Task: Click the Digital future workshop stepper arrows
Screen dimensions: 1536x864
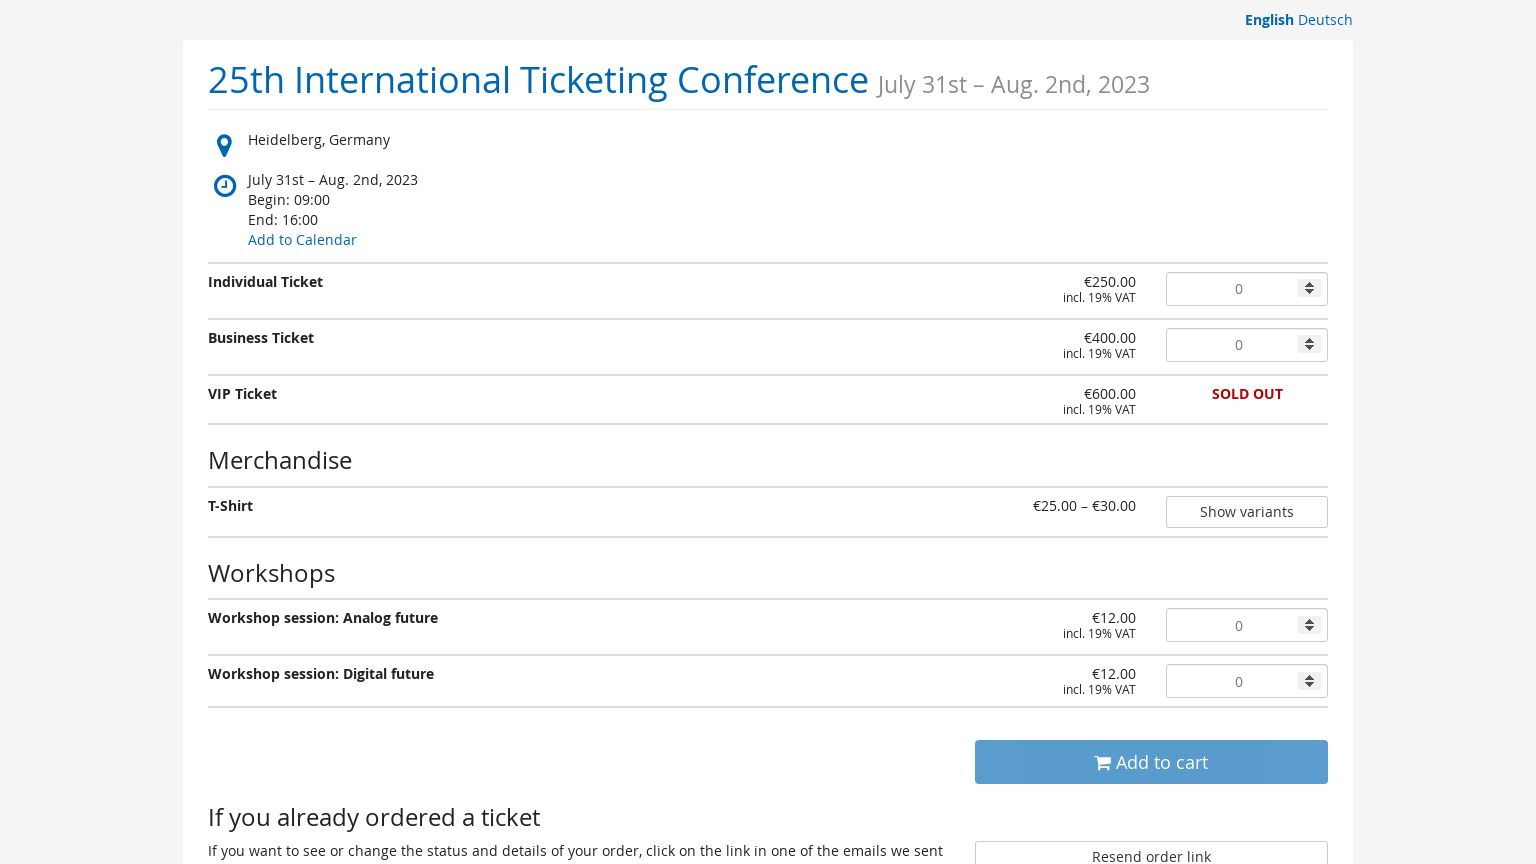Action: click(1309, 681)
